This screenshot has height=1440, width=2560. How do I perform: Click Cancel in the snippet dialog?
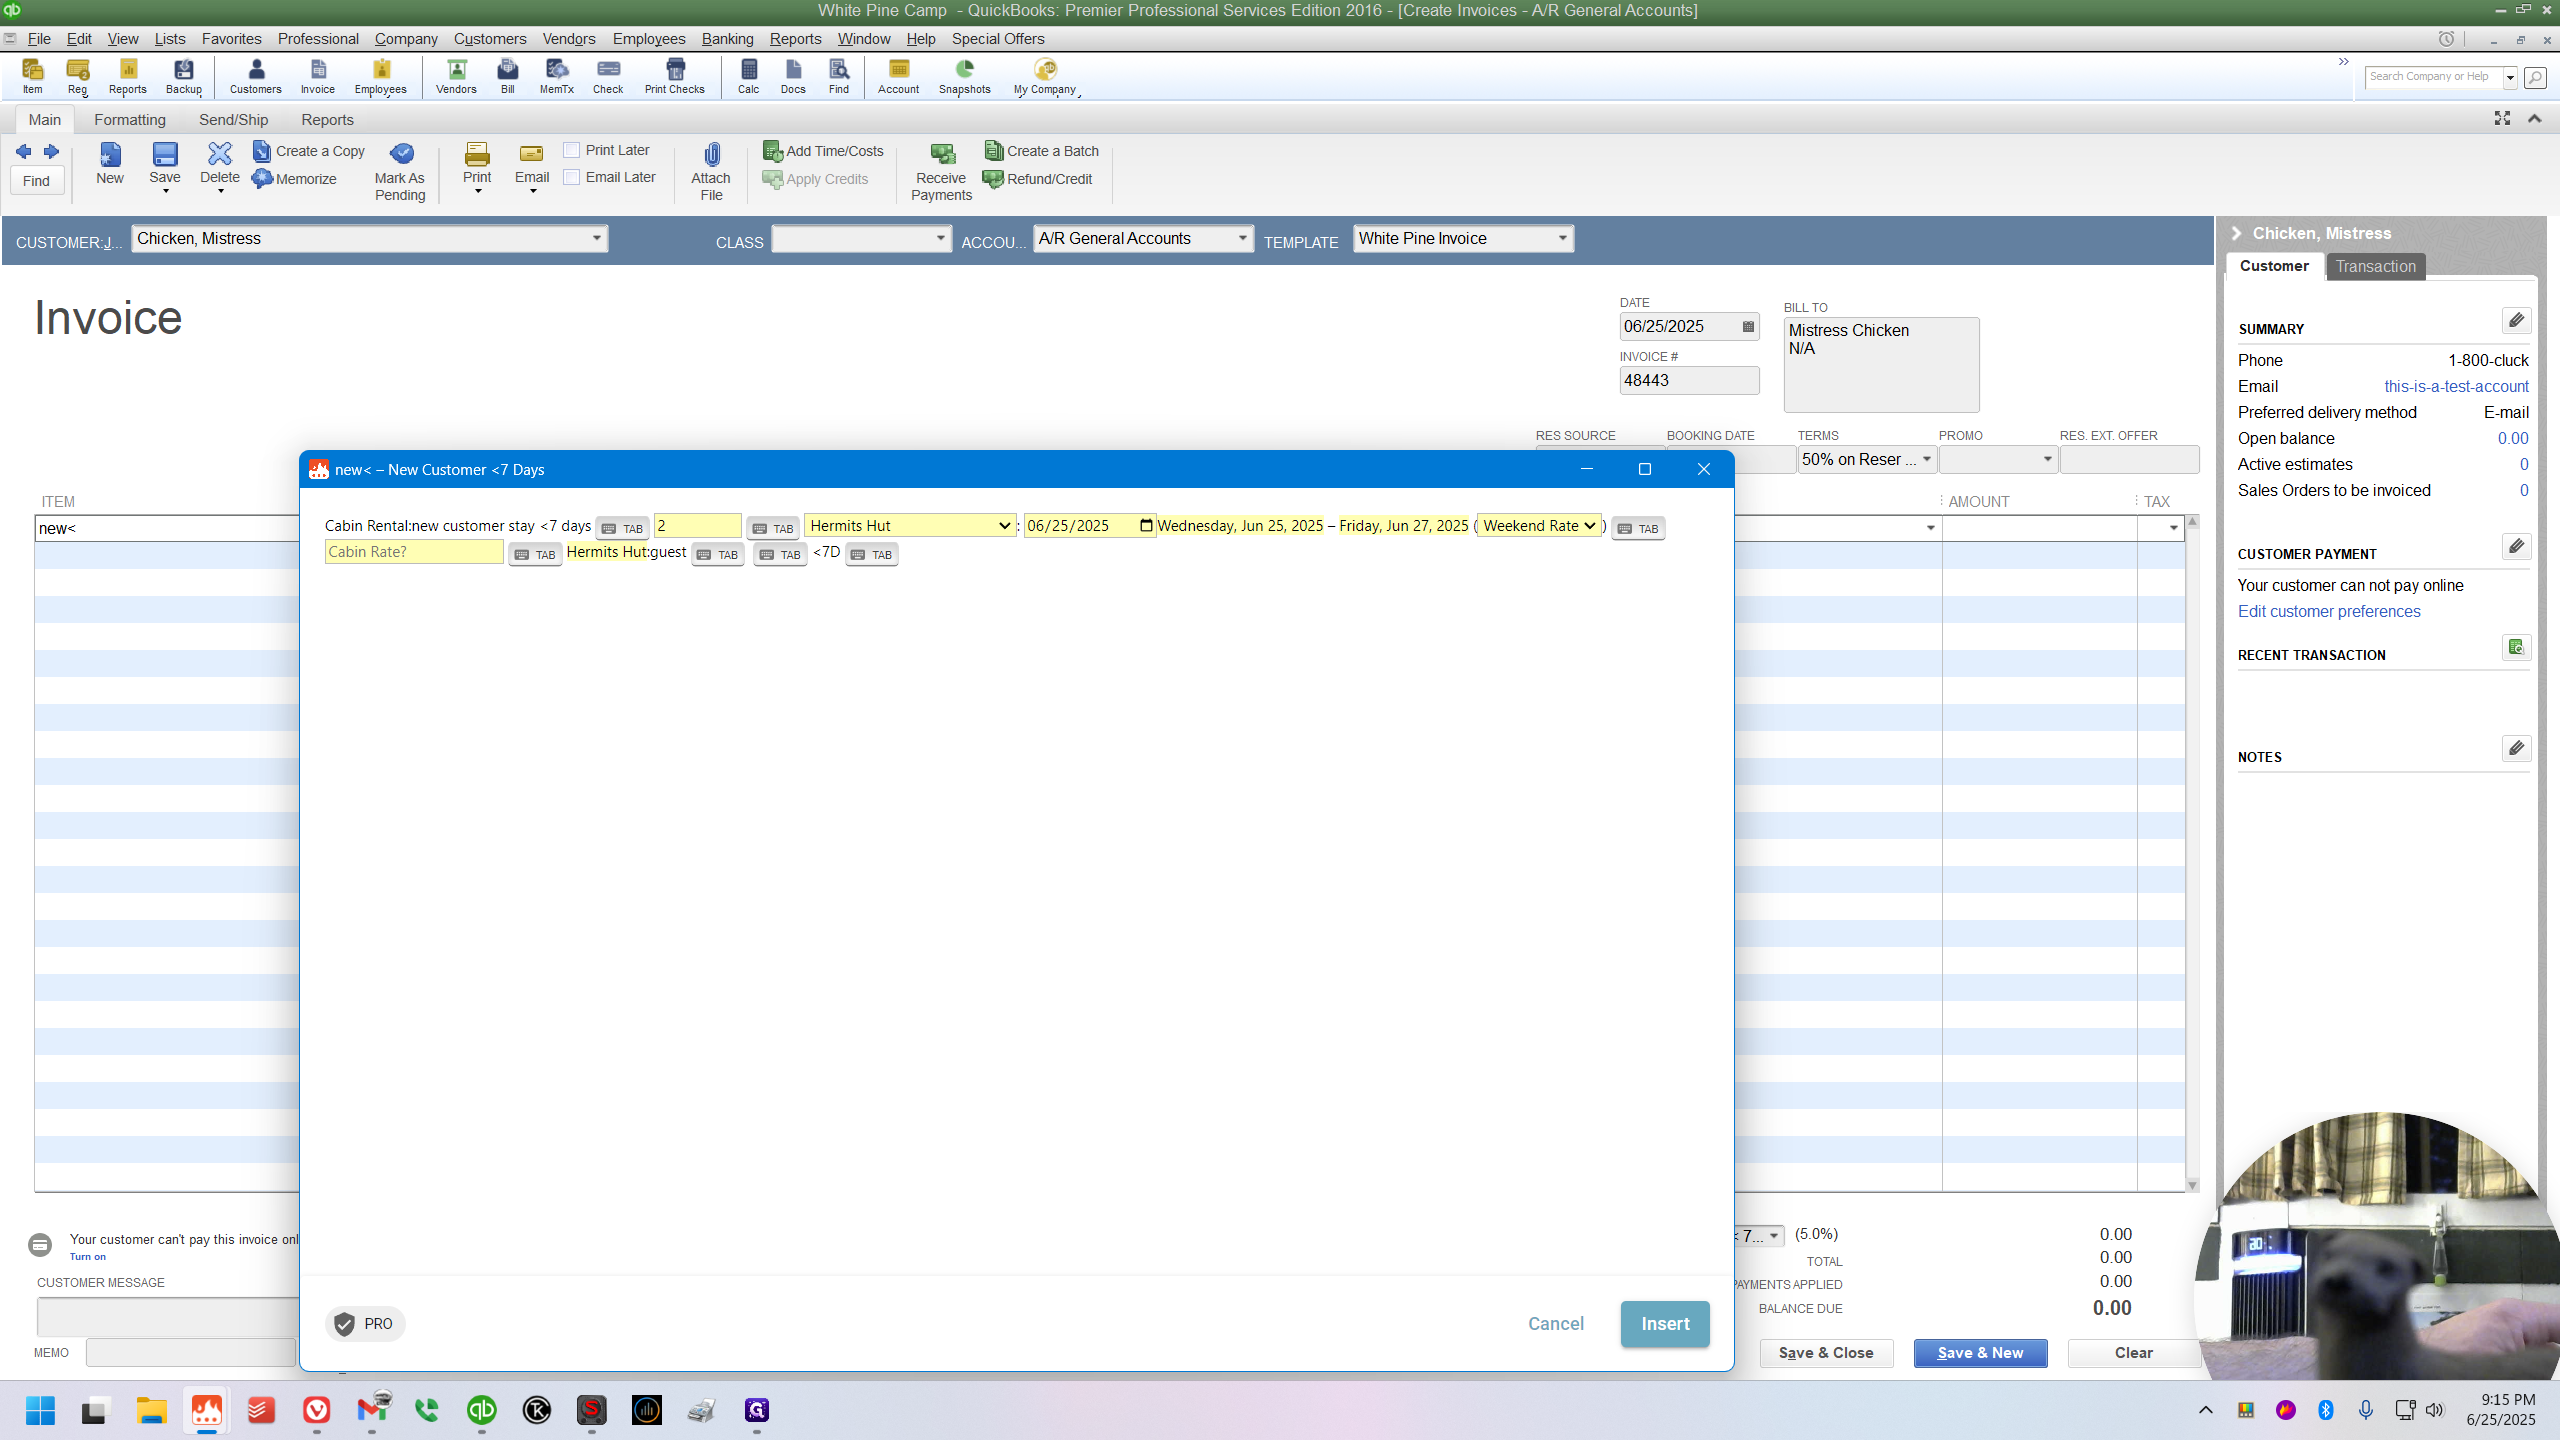[1556, 1323]
